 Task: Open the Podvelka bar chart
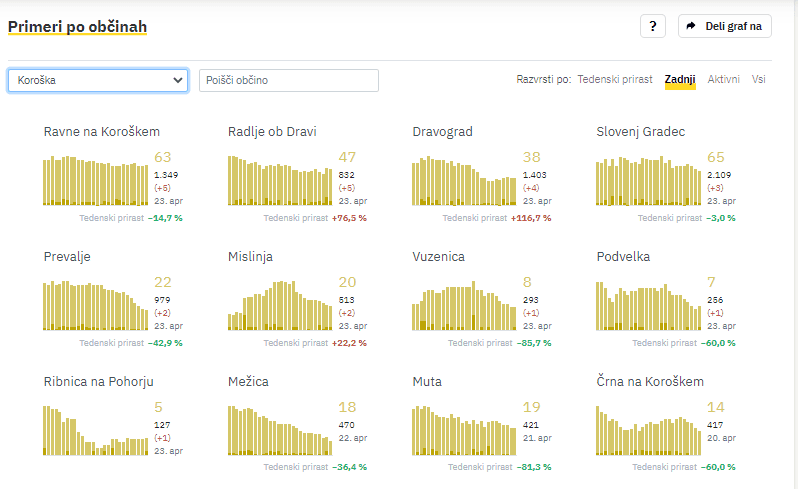(648, 306)
